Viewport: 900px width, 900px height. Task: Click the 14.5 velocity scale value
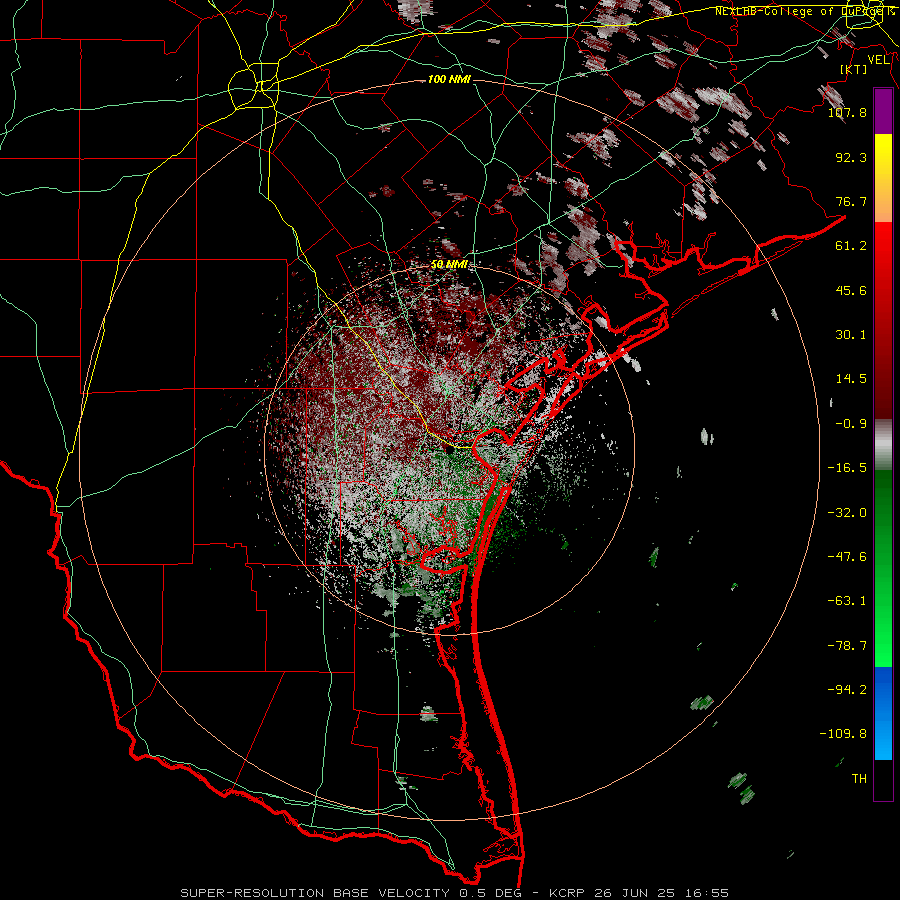(x=851, y=379)
